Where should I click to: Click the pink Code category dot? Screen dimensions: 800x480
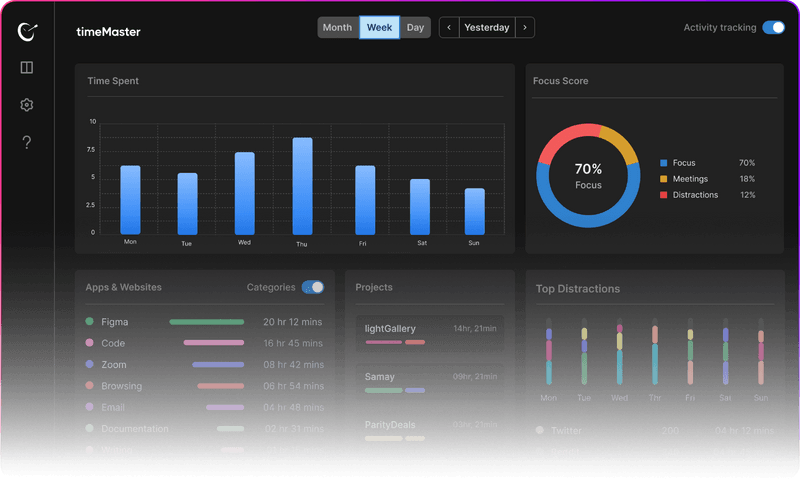pyautogui.click(x=89, y=342)
